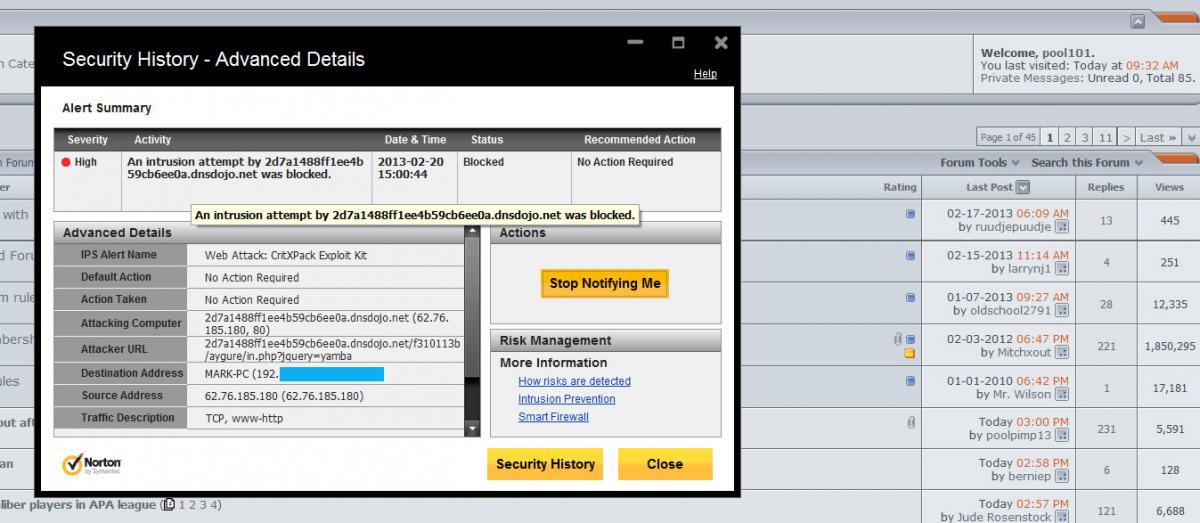This screenshot has height=523, width=1200.
Task: Maximize the Security History window
Action: (678, 43)
